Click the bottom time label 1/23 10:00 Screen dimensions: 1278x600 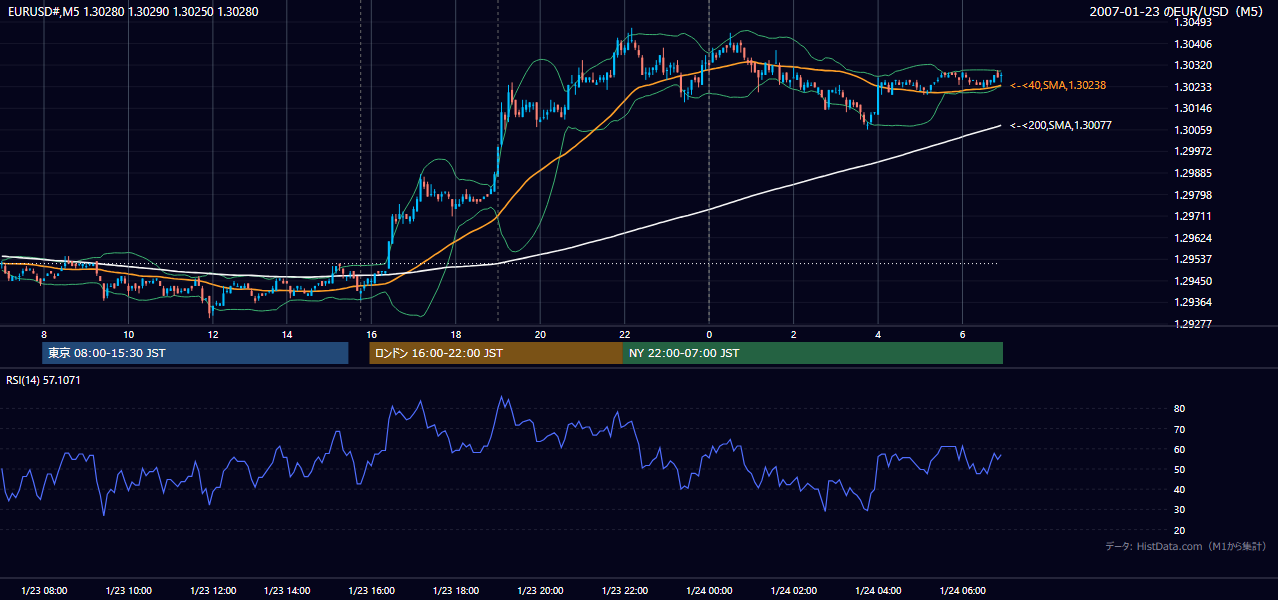coord(129,591)
